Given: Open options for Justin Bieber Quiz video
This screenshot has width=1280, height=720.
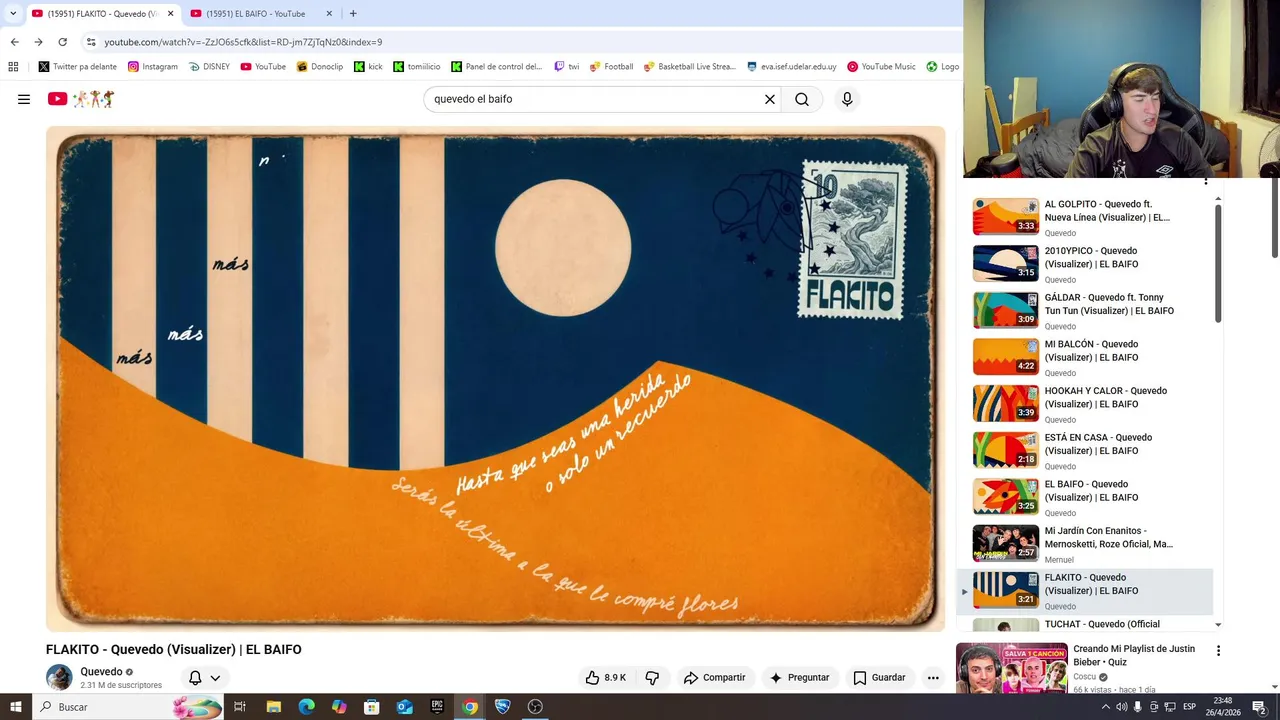Looking at the screenshot, I should (x=1218, y=651).
